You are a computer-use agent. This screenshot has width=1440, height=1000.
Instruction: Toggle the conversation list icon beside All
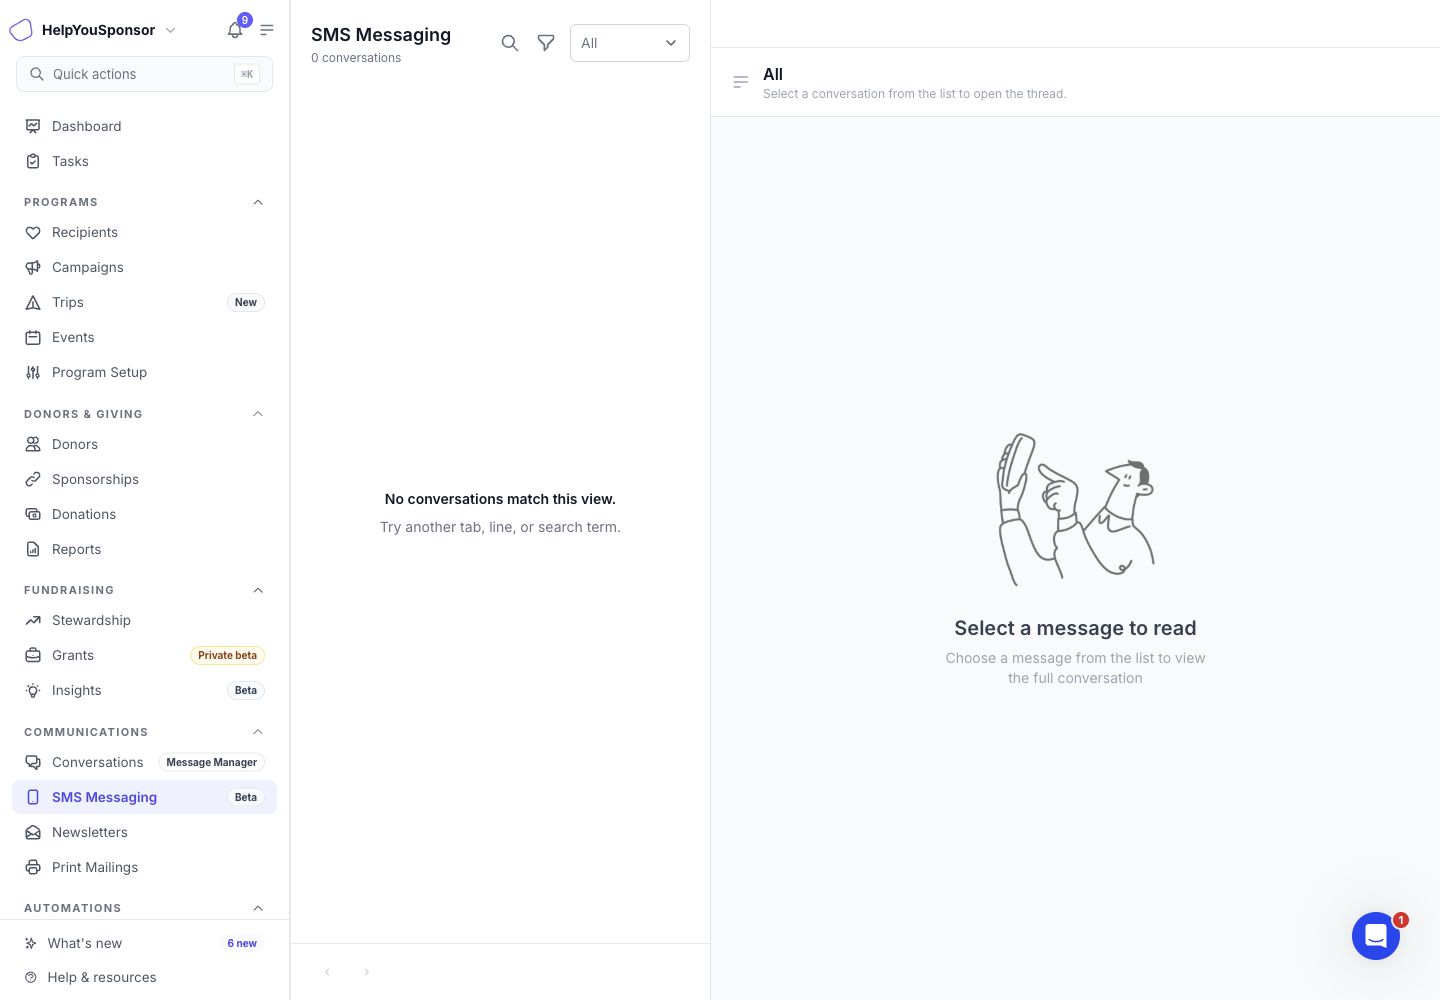coord(741,82)
